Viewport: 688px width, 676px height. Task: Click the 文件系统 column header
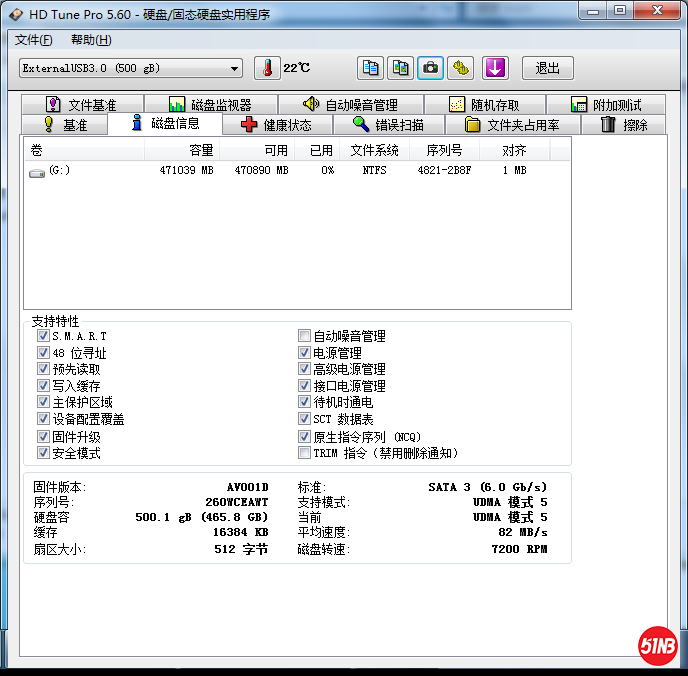click(374, 150)
